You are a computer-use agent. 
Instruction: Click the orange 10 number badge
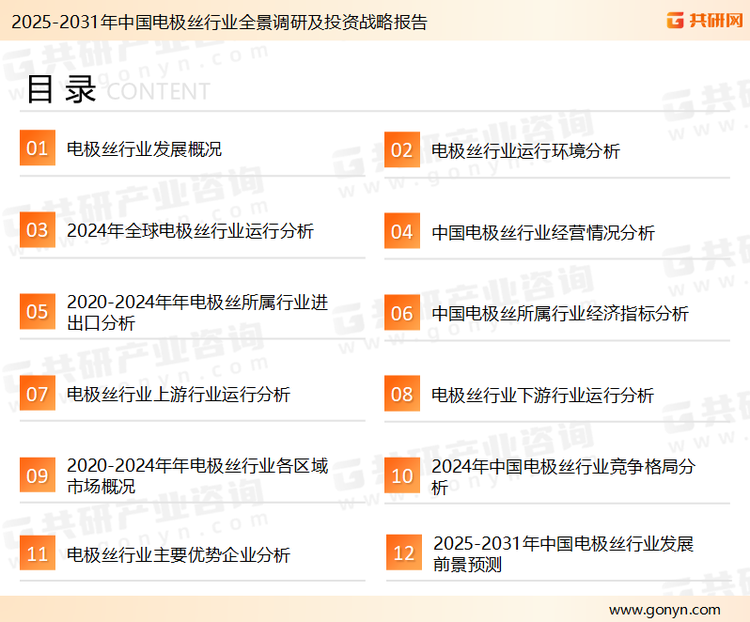pyautogui.click(x=402, y=476)
